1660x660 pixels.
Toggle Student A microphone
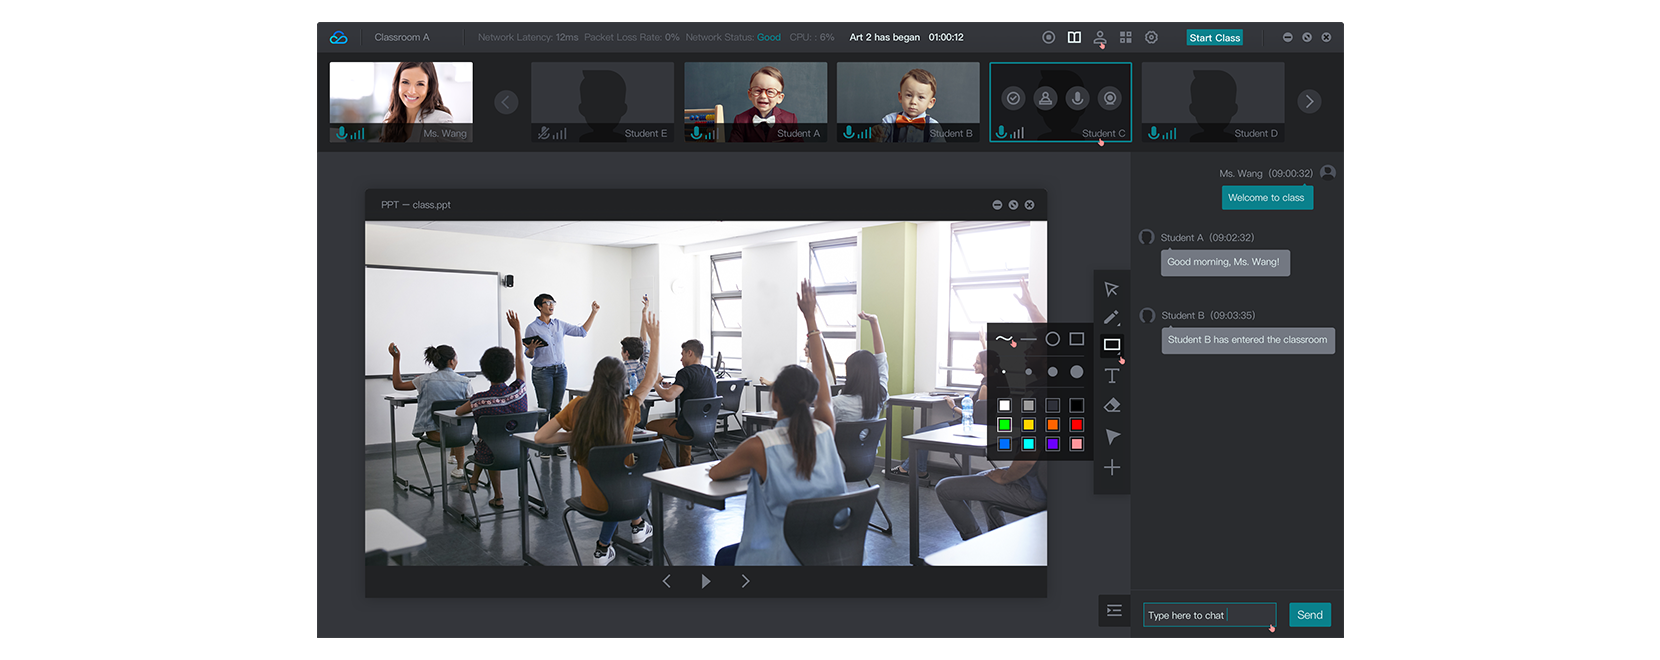697,133
